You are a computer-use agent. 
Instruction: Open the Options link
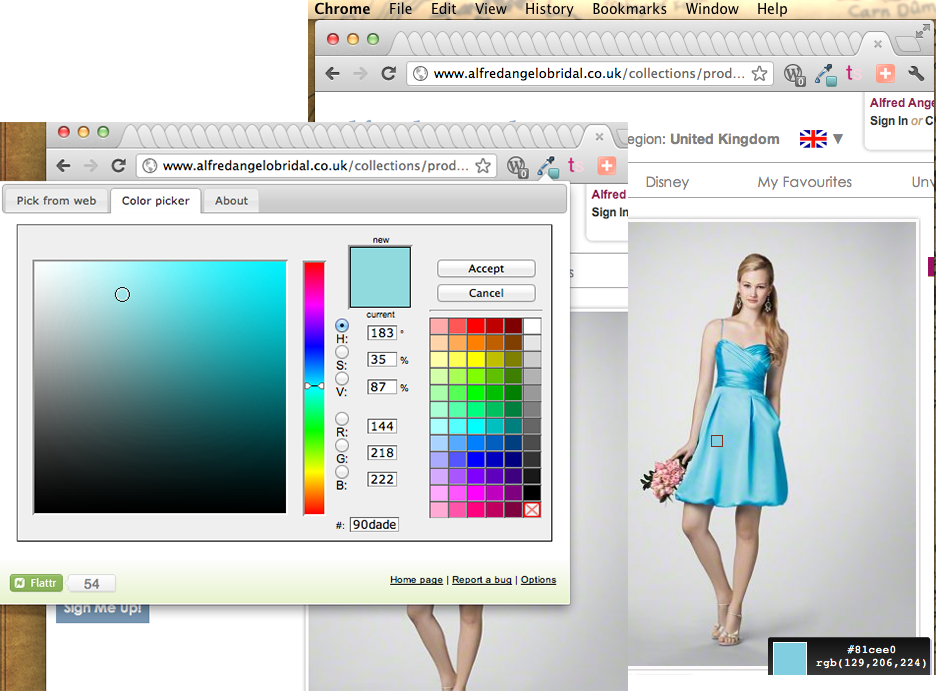point(538,580)
